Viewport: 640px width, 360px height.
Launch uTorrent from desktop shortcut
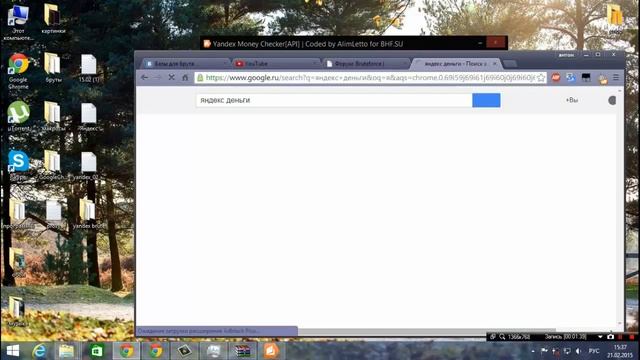click(18, 117)
